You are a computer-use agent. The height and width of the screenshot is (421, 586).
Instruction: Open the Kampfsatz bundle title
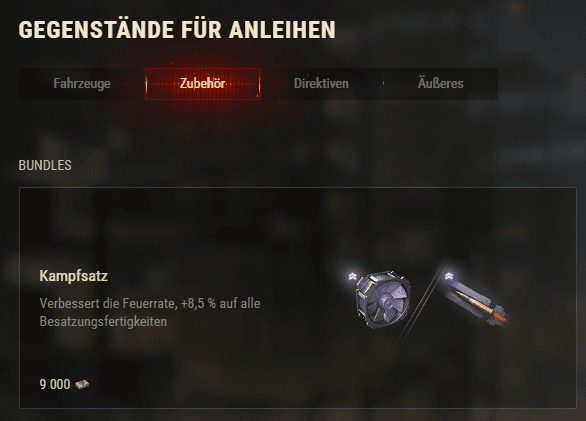[x=74, y=276]
